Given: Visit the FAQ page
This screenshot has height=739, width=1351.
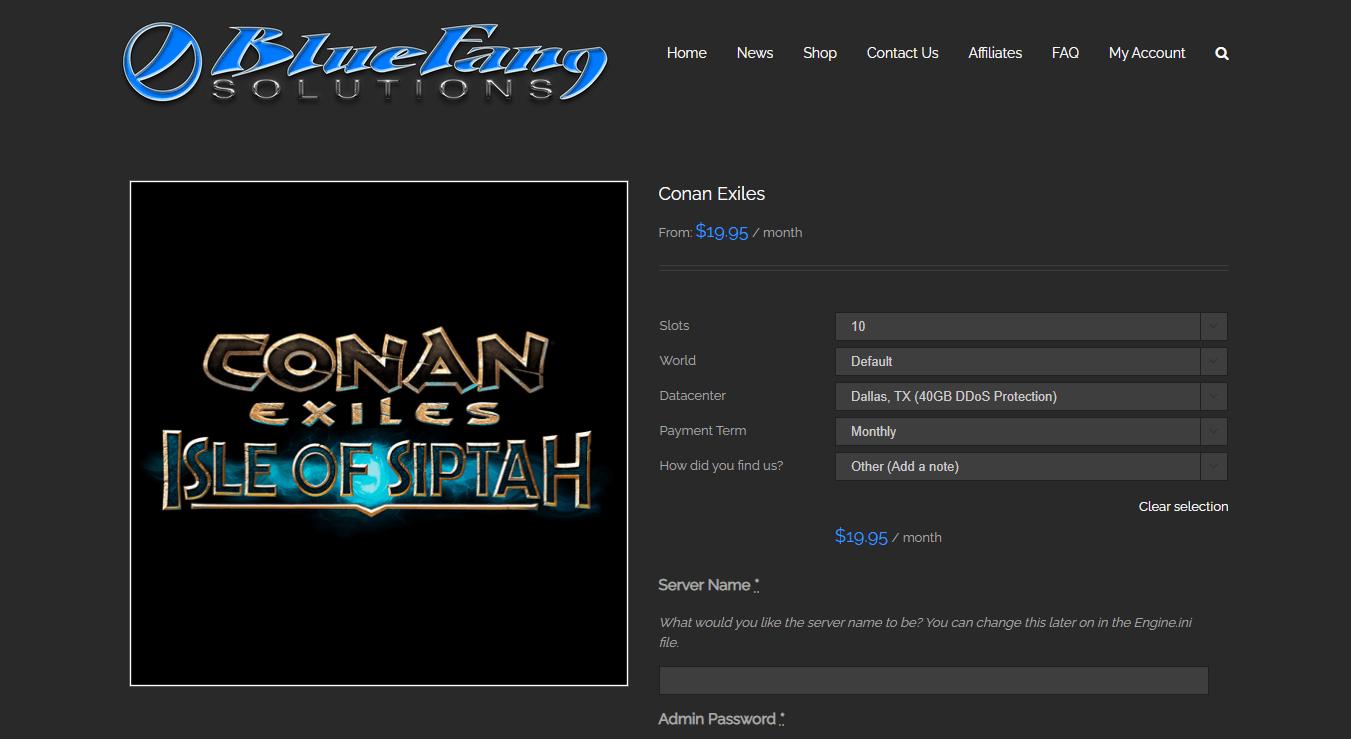Looking at the screenshot, I should click(x=1065, y=53).
